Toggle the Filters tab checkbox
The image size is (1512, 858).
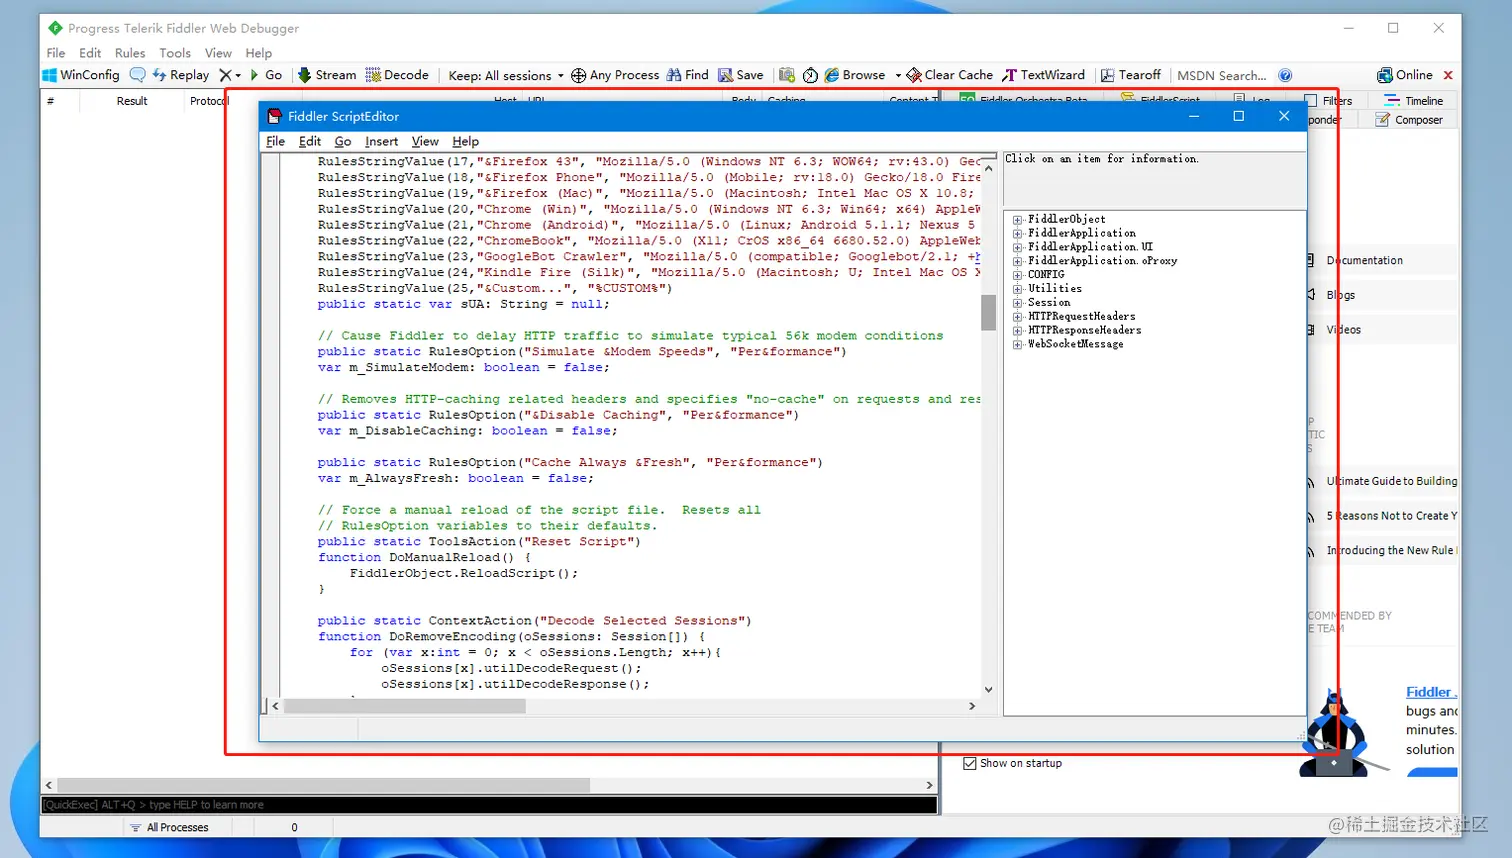point(1311,100)
